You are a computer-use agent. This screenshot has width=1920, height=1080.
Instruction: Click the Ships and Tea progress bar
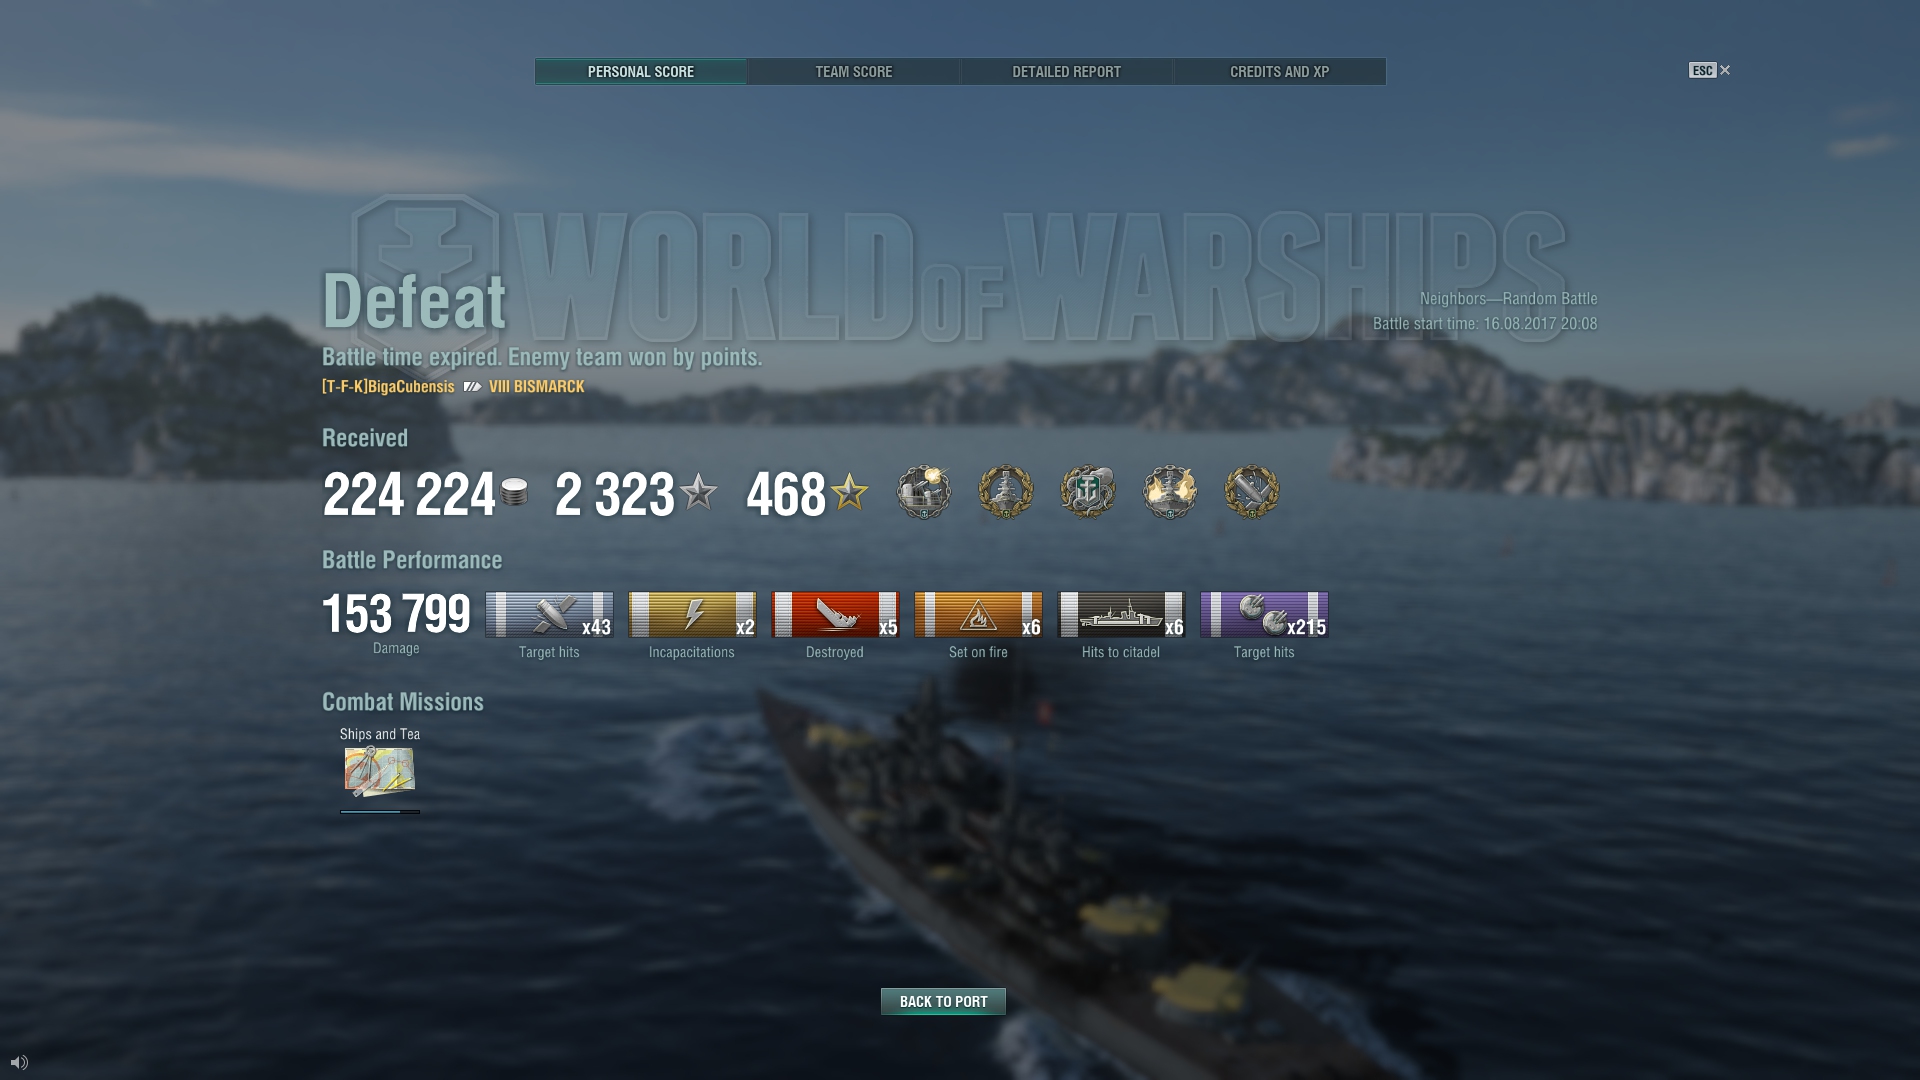(380, 812)
